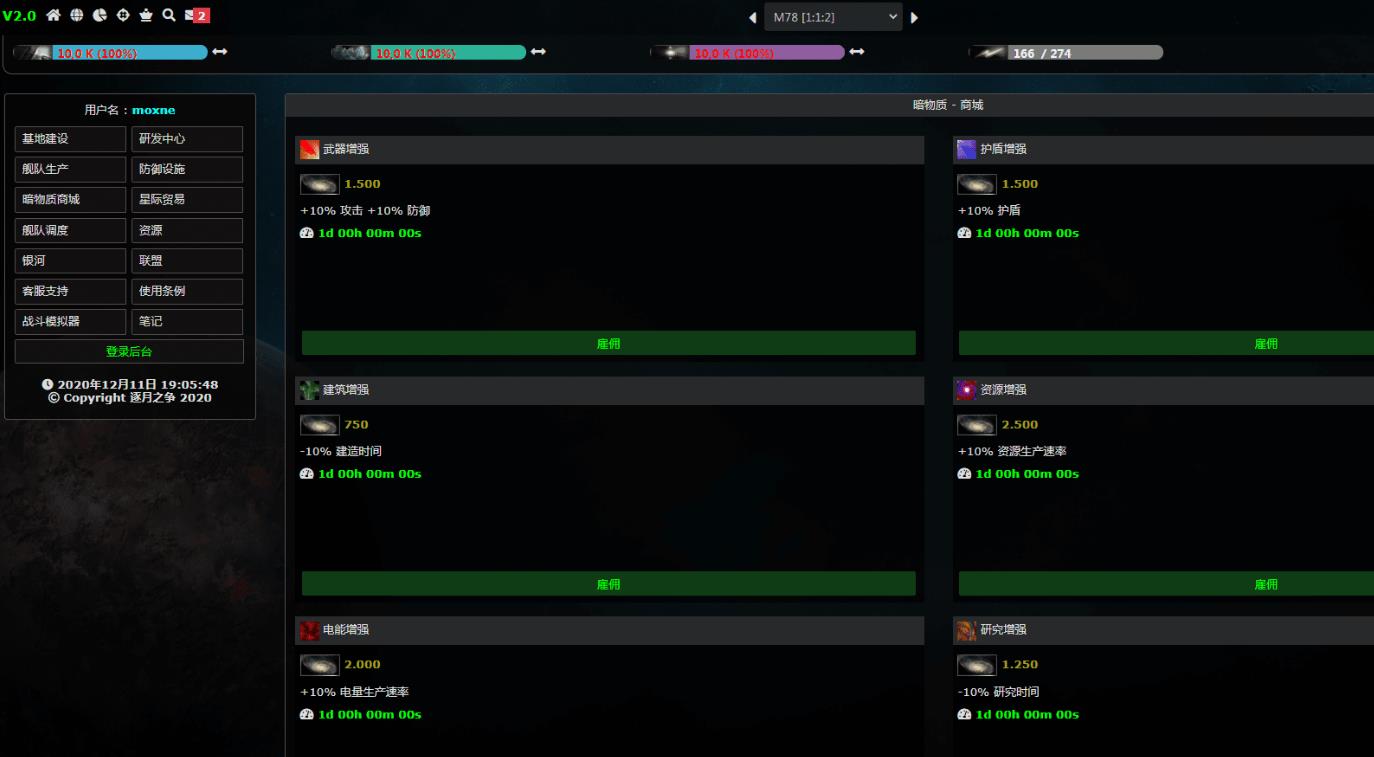
Task: Open the M78 [1:1:2] planet dropdown
Action: [x=833, y=17]
